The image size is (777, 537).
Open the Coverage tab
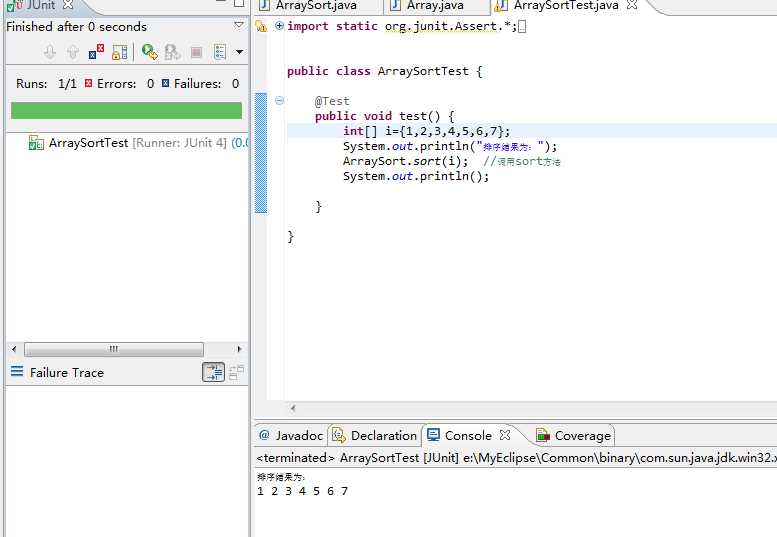[x=574, y=435]
